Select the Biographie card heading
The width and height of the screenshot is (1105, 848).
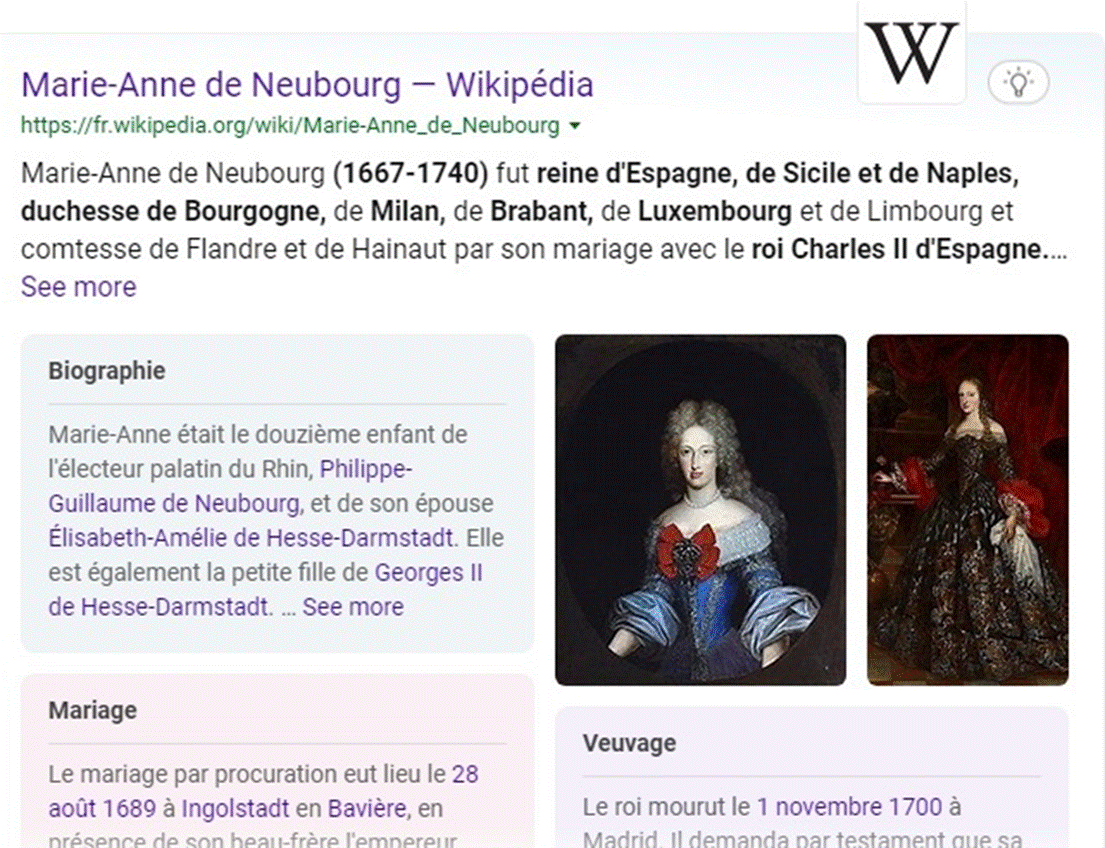tap(107, 371)
